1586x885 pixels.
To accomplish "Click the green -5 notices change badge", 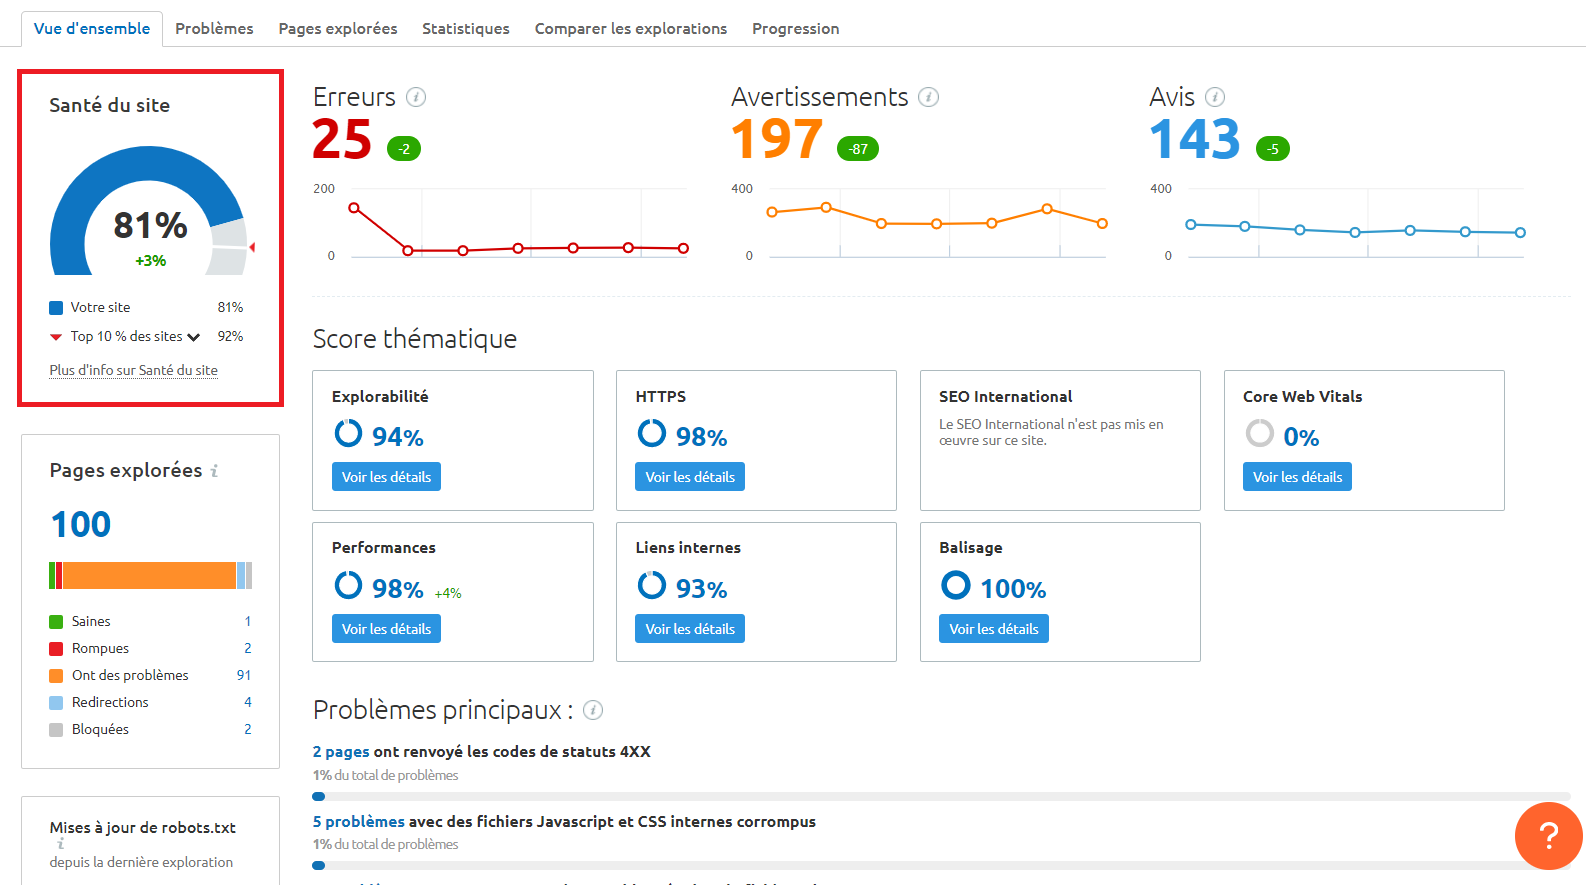I will [x=1273, y=149].
